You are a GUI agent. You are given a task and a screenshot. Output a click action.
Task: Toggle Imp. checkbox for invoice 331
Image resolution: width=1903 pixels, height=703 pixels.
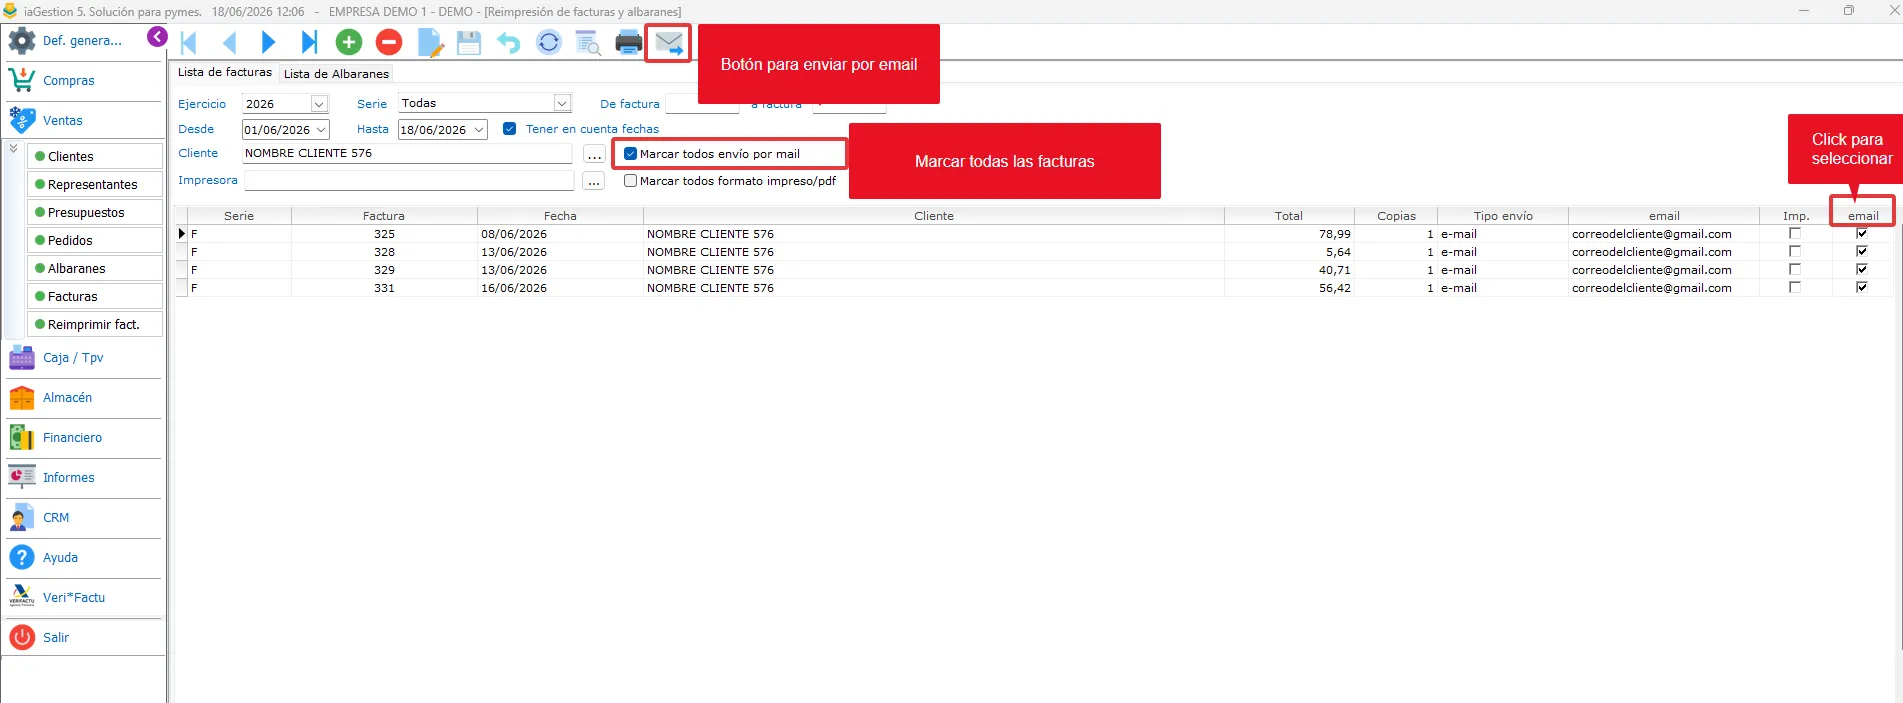1795,287
